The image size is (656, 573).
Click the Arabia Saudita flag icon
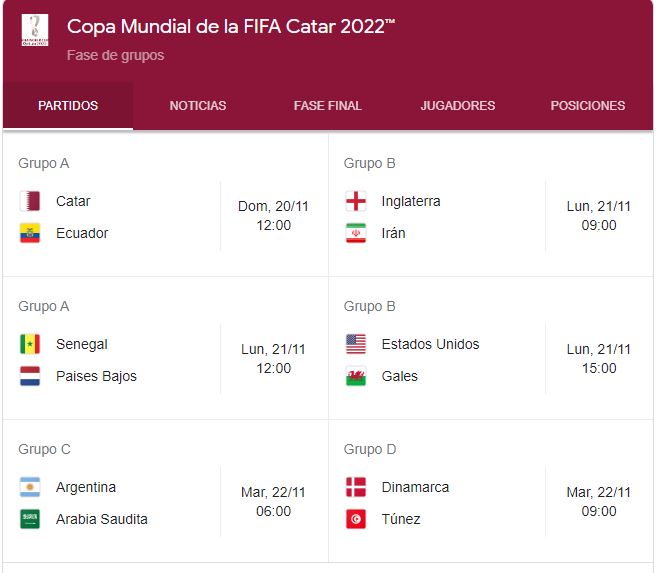30,519
